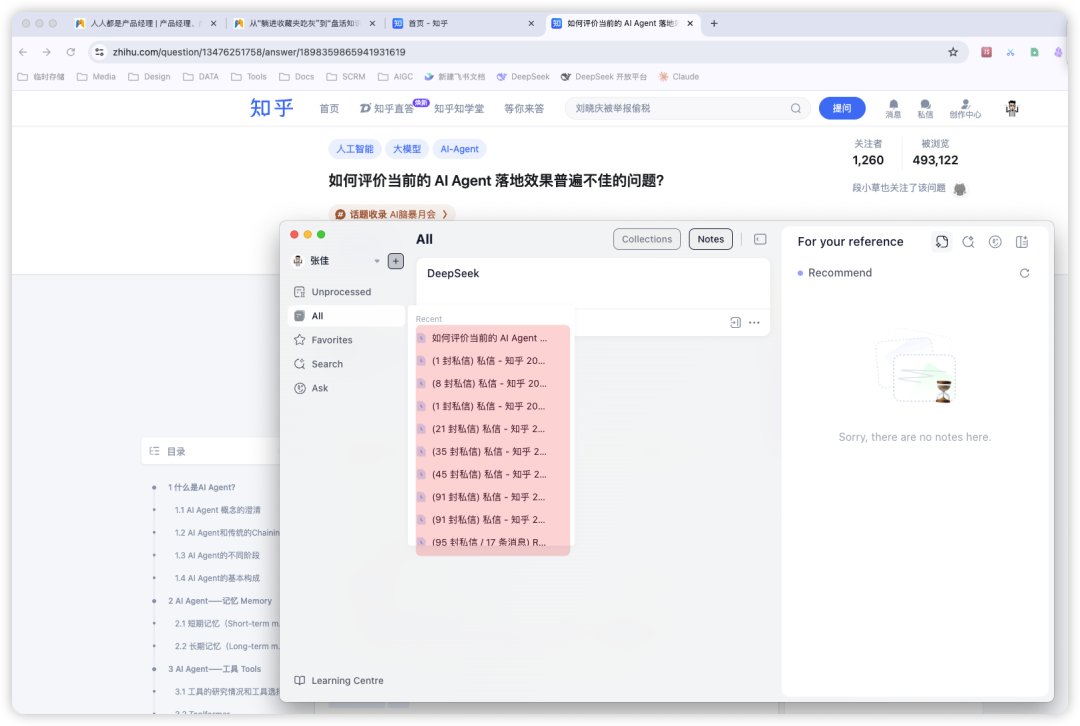Screen dimensions: 1080x726
Task: Jump to 1 什么是AI Agent? in 目录
Action: pyautogui.click(x=202, y=487)
